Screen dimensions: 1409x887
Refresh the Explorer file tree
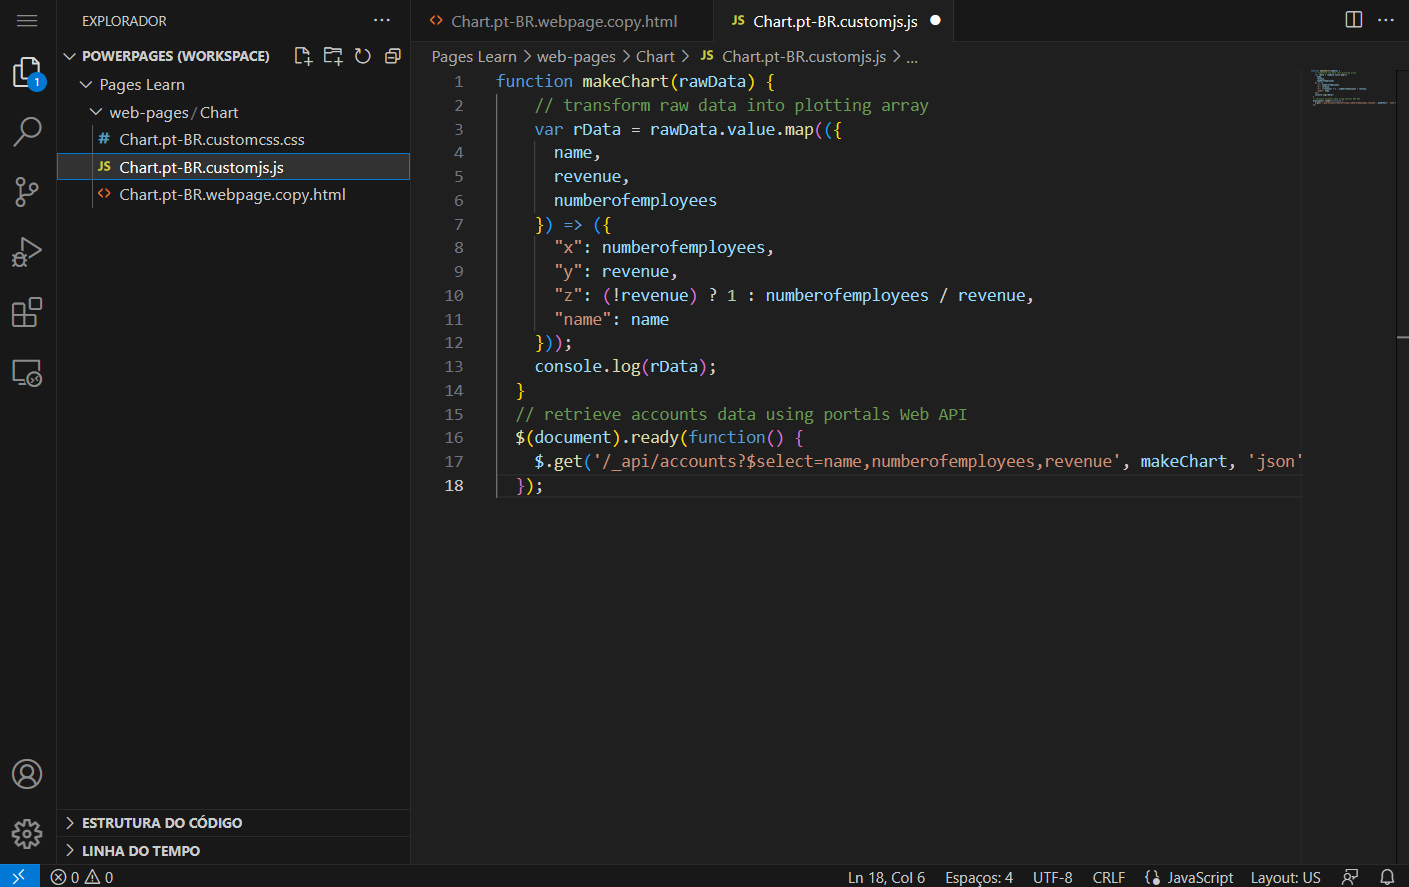coord(363,56)
